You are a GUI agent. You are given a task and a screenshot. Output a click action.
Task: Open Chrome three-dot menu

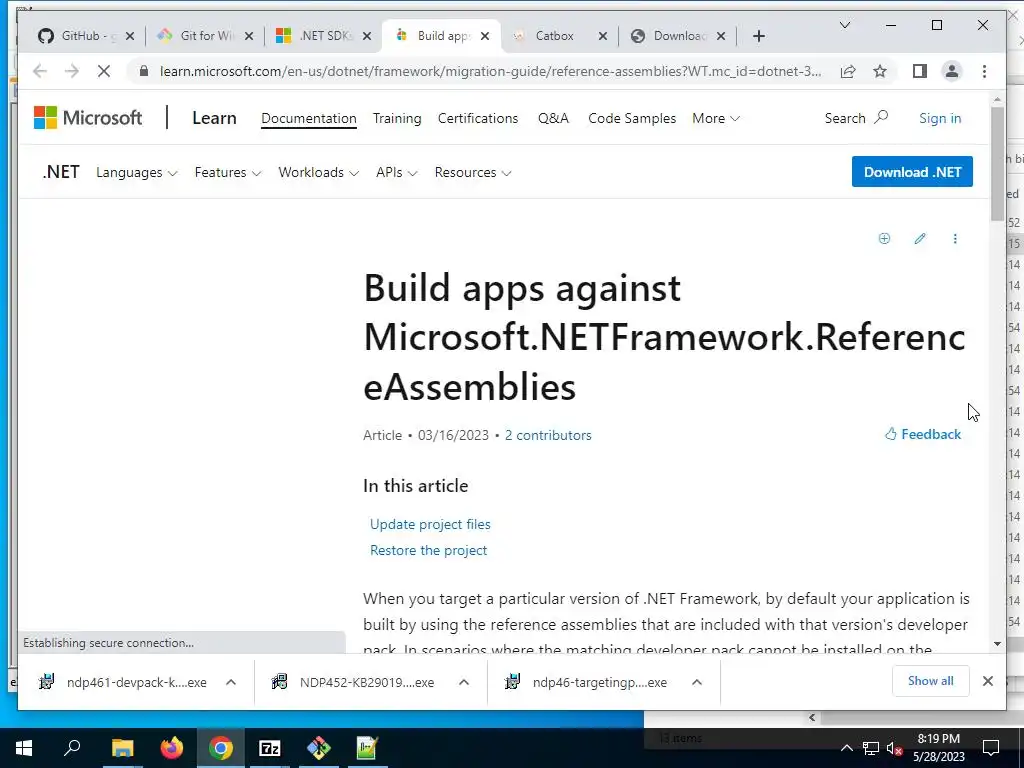(x=984, y=71)
